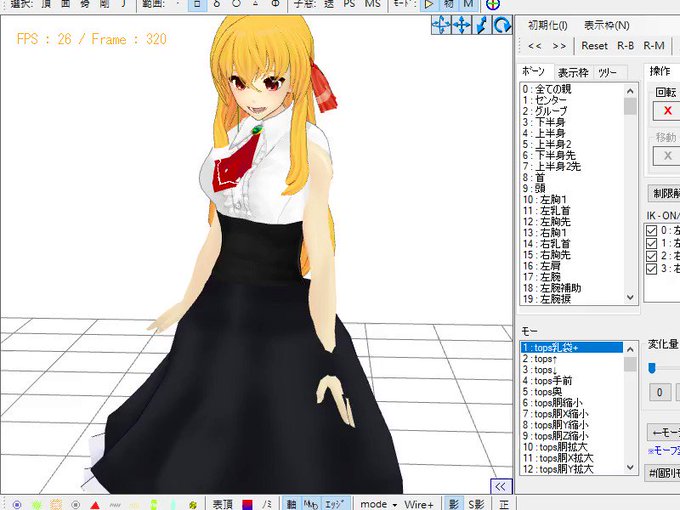
Task: Click the 変化量 morph slider handle
Action: 652,368
